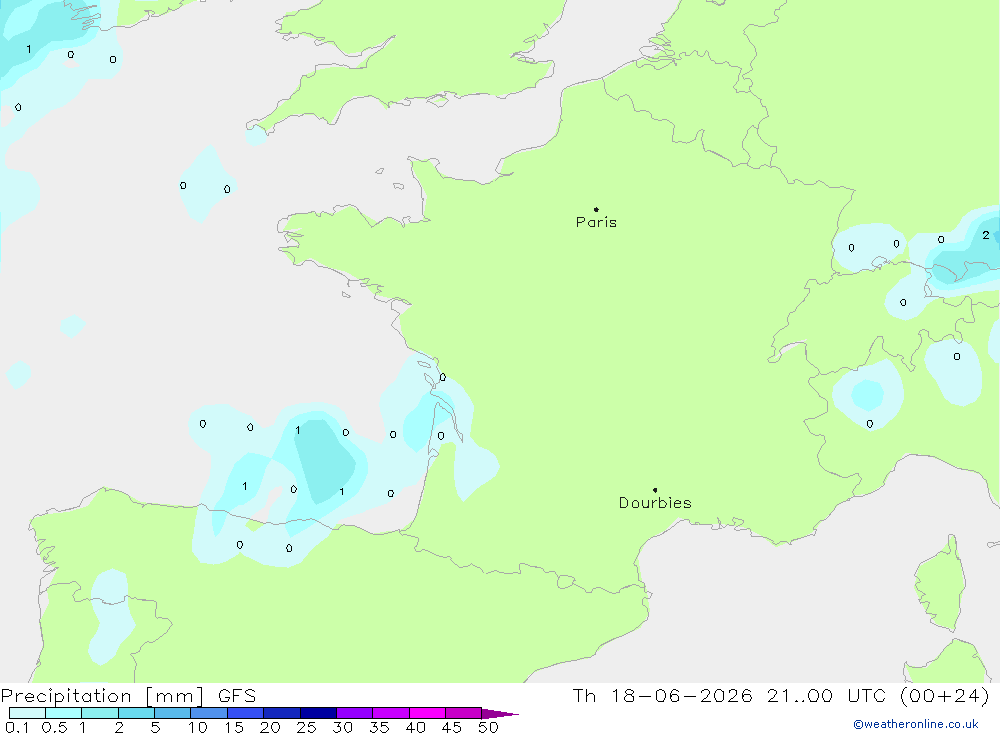The image size is (1000, 733).
Task: Click the legend arrow tip above 50
Action: pos(500,714)
